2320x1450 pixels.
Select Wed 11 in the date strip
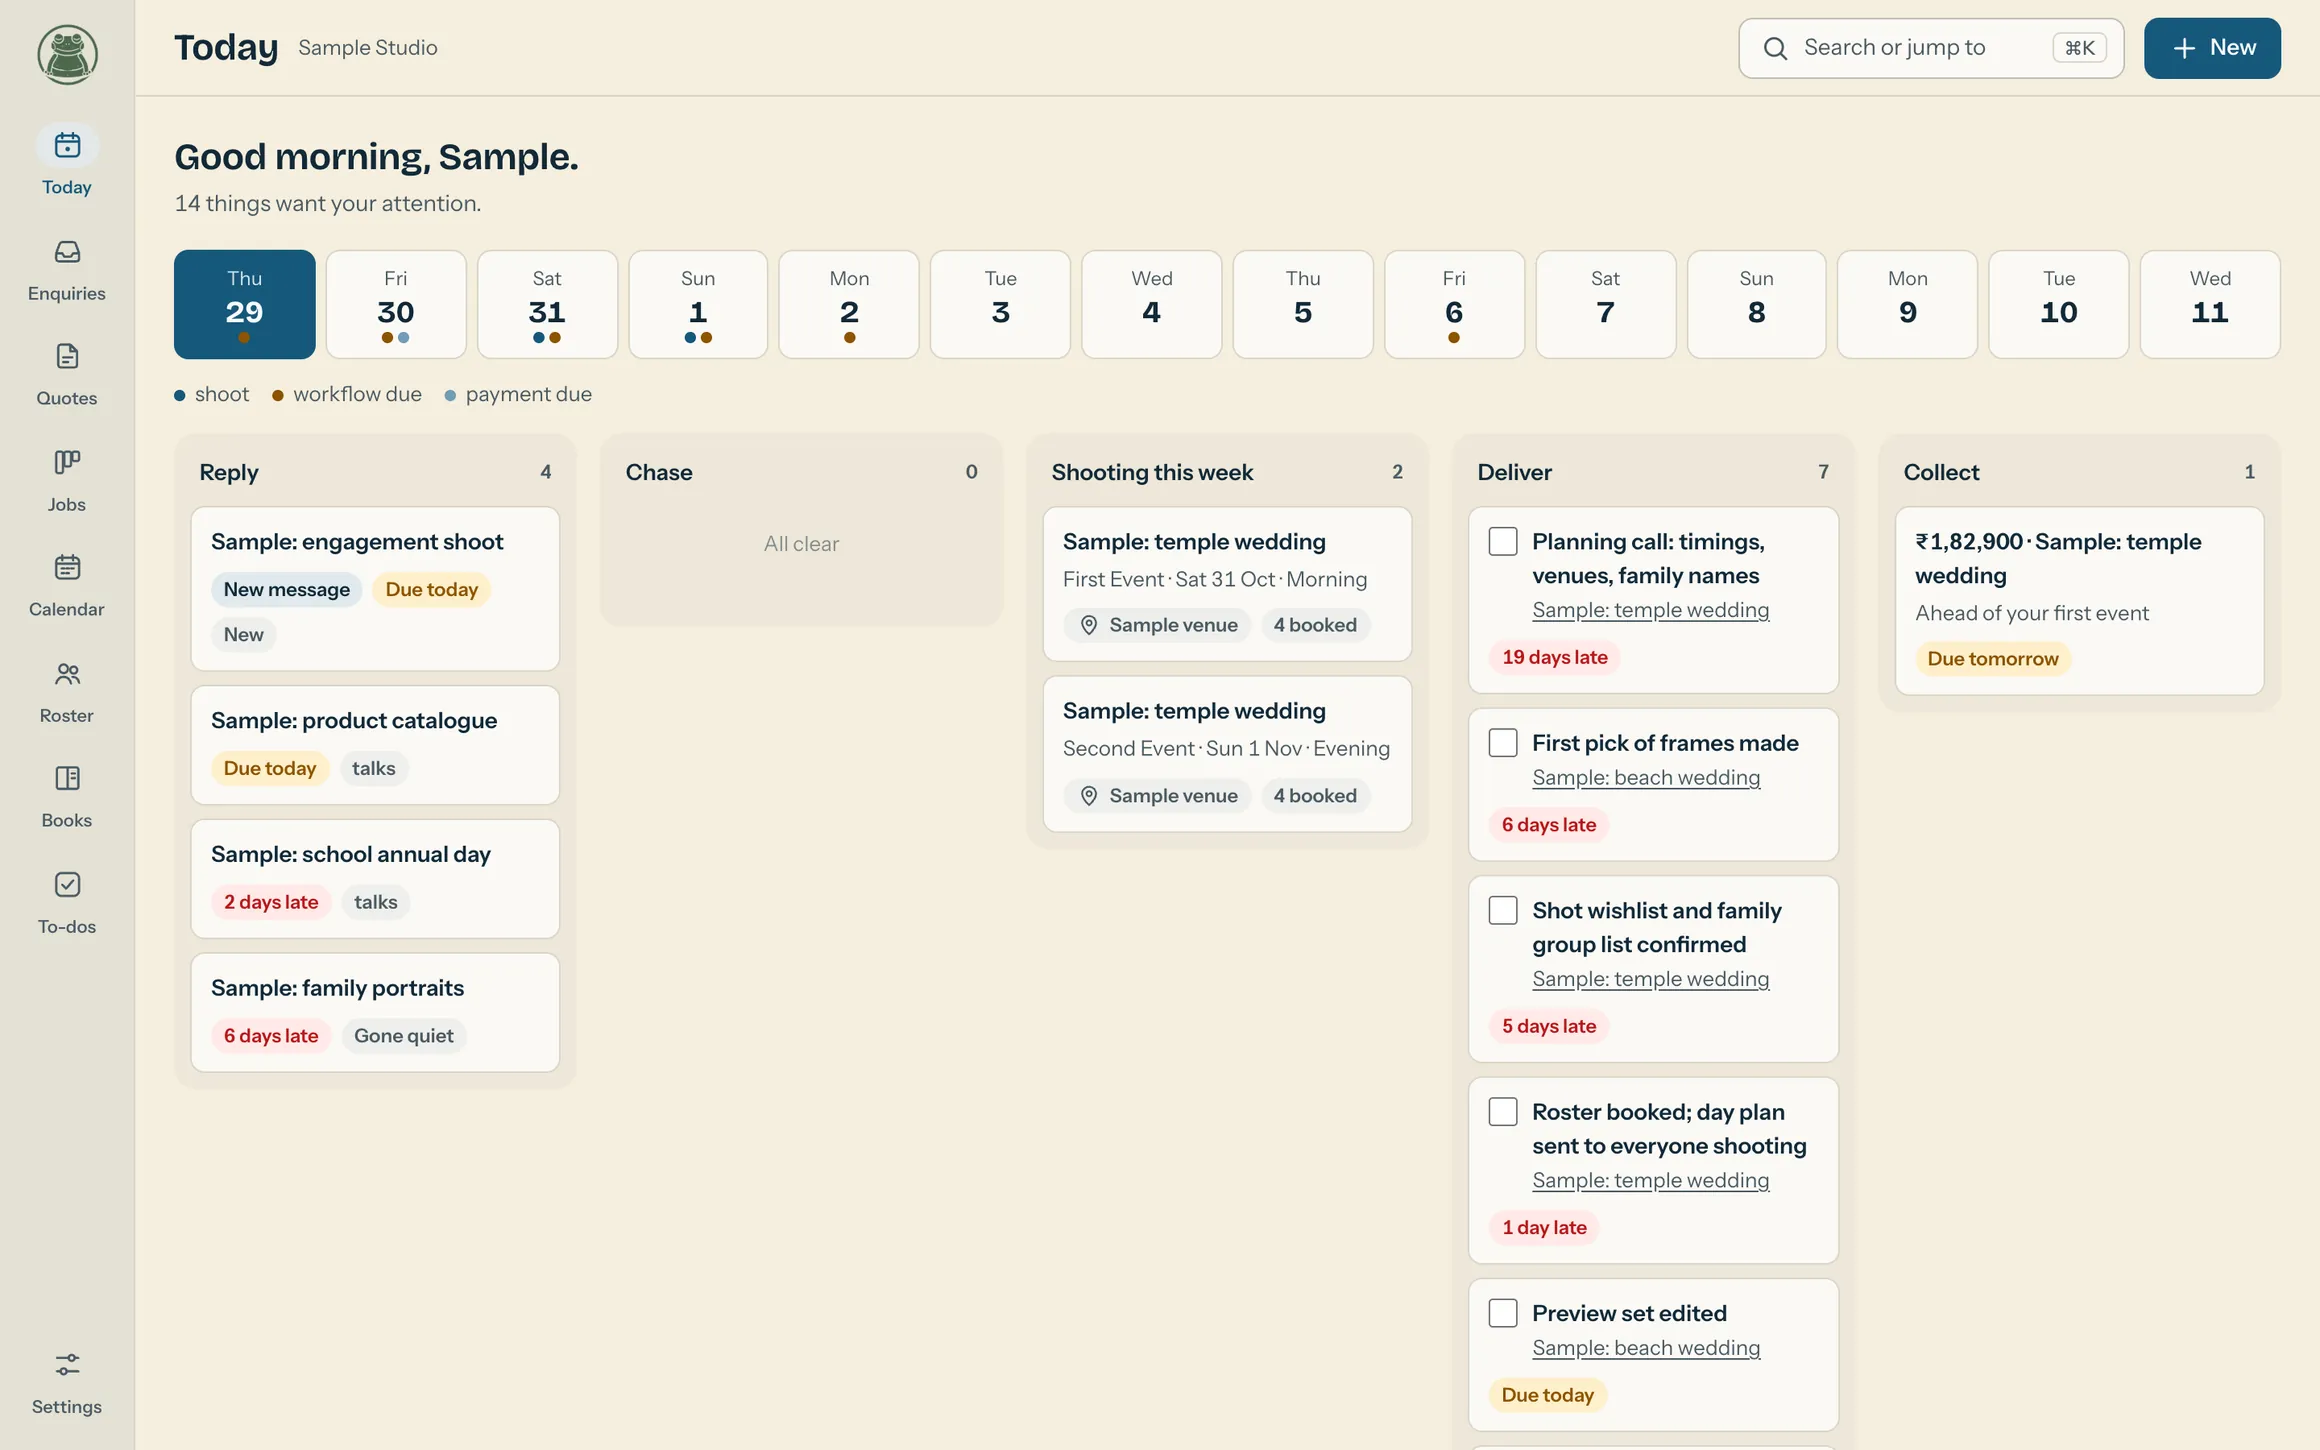[2210, 304]
